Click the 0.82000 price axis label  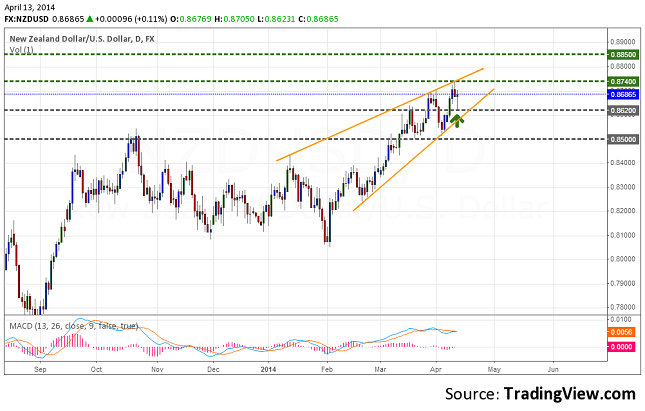[x=624, y=211]
